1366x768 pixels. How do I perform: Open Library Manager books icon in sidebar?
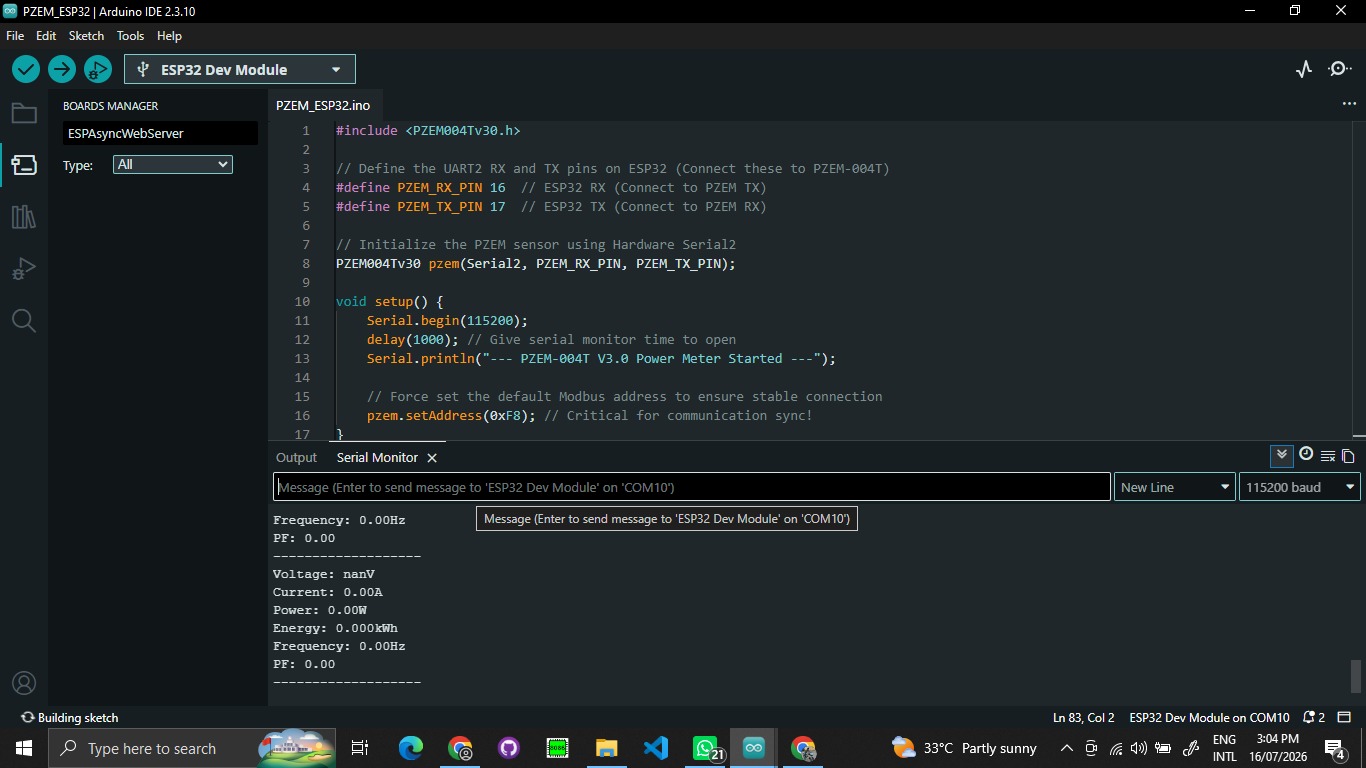24,217
